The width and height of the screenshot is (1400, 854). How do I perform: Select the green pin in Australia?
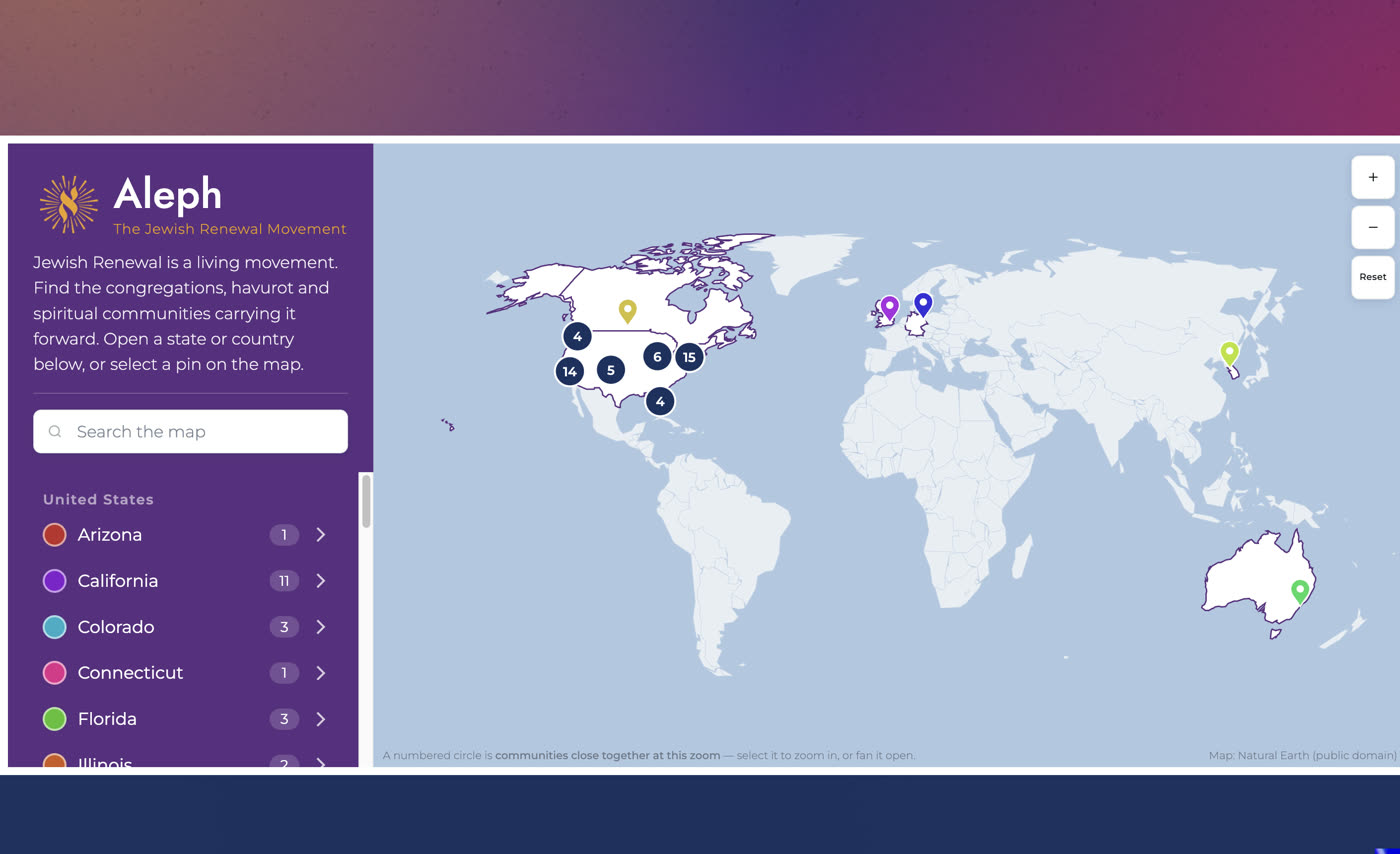coord(1300,591)
